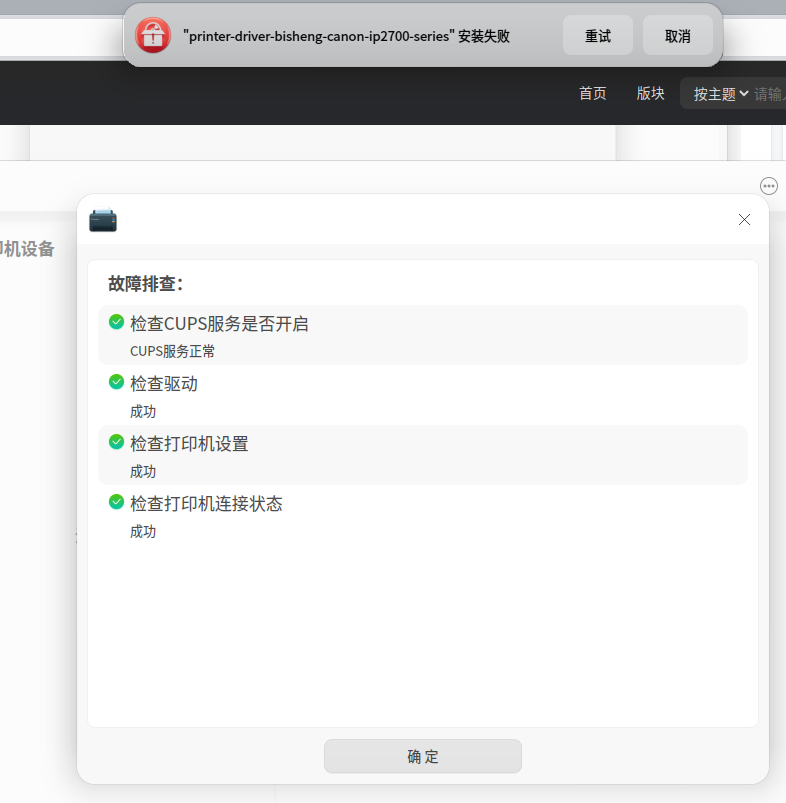Select the CUPS服务正常 status text
The width and height of the screenshot is (786, 803).
[x=173, y=351]
